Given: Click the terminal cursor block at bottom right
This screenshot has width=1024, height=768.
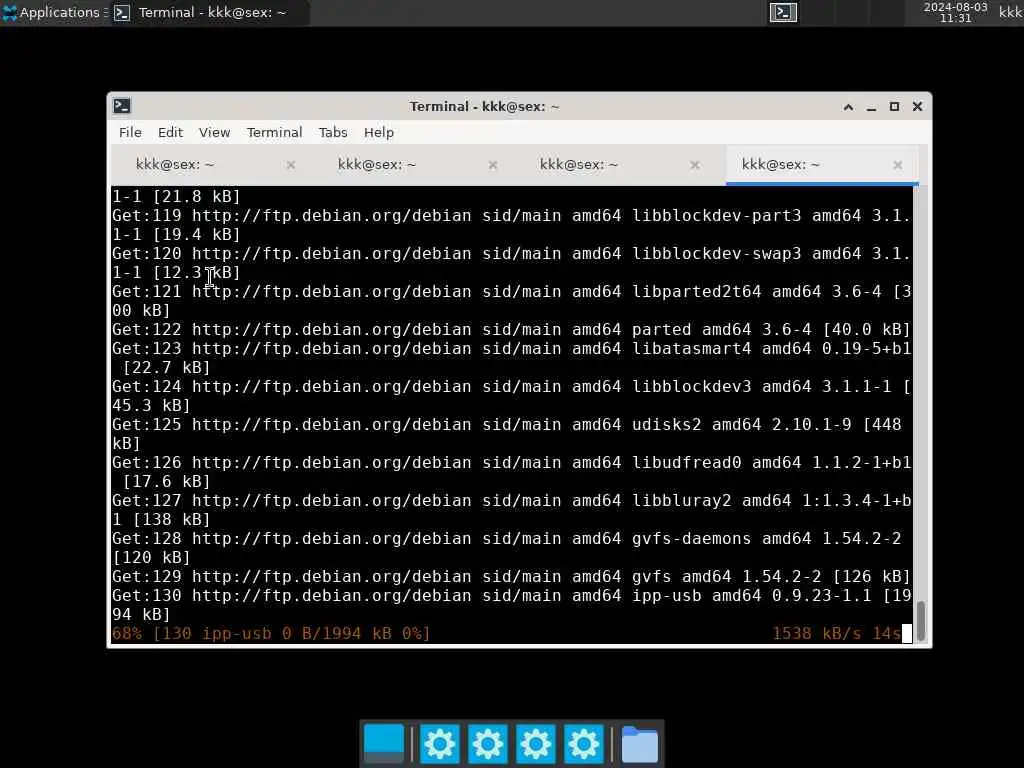Looking at the screenshot, I should click(x=906, y=633).
